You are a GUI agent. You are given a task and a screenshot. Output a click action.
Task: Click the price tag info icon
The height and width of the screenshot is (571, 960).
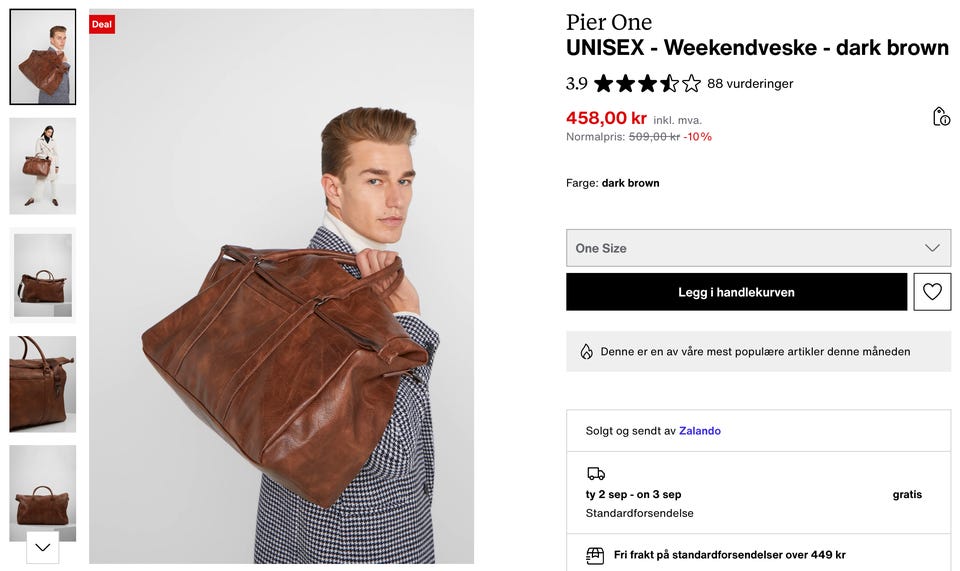coord(940,117)
